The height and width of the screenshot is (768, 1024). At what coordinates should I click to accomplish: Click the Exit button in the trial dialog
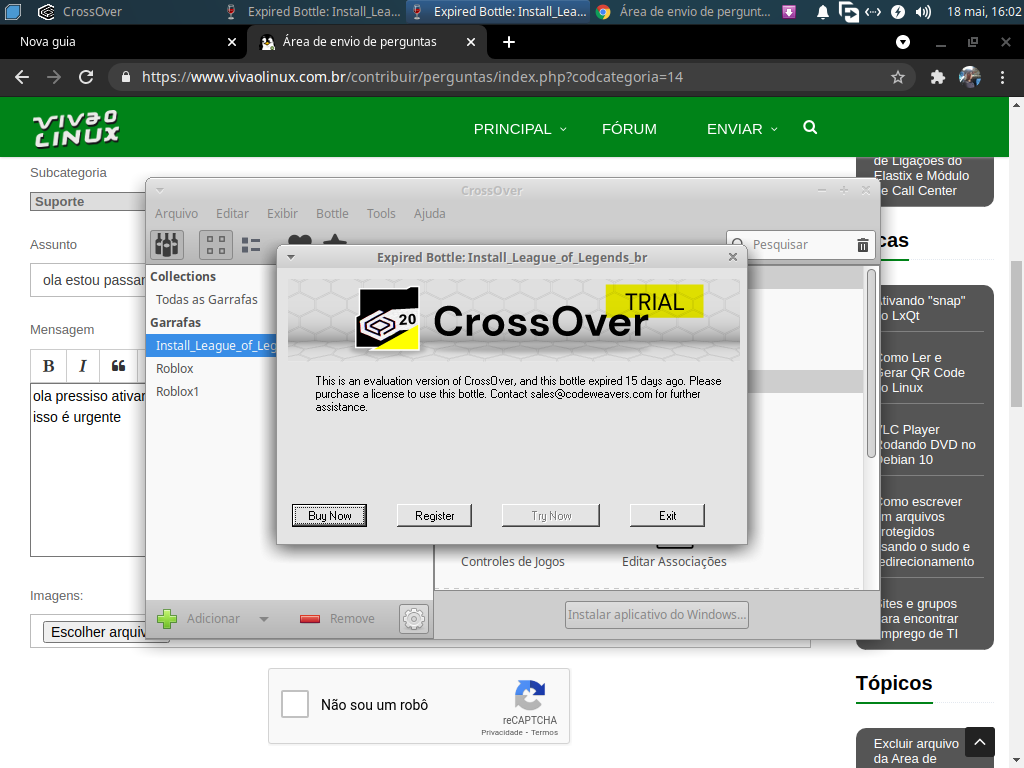point(667,515)
